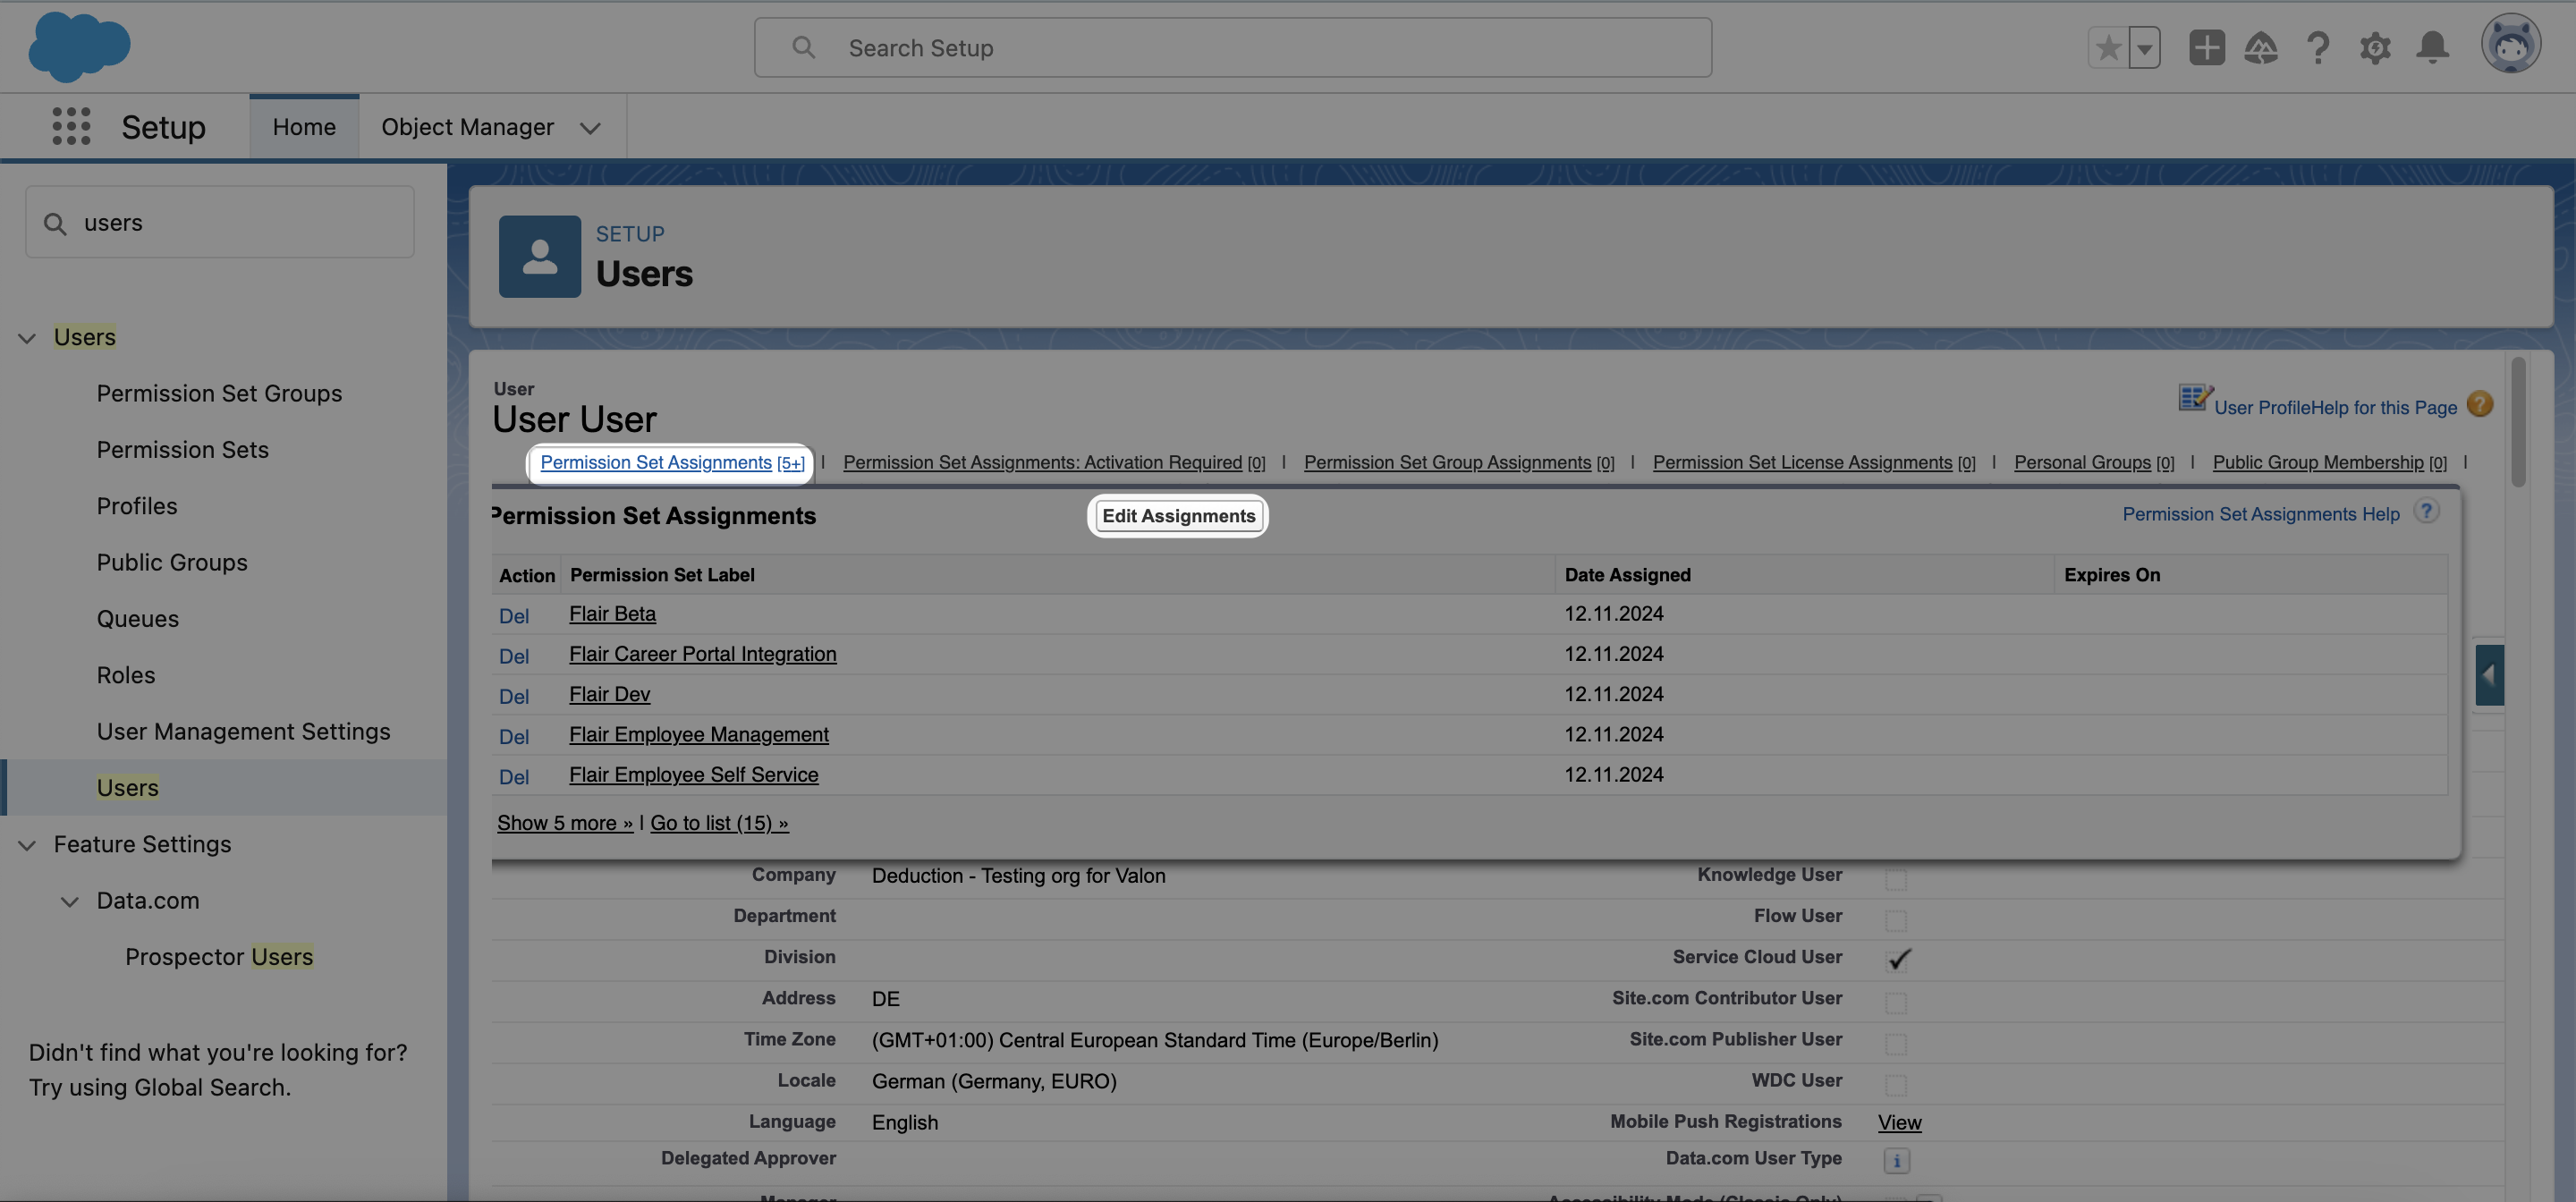Open the Trailhead guidance icon
The height and width of the screenshot is (1202, 2576).
2261,47
